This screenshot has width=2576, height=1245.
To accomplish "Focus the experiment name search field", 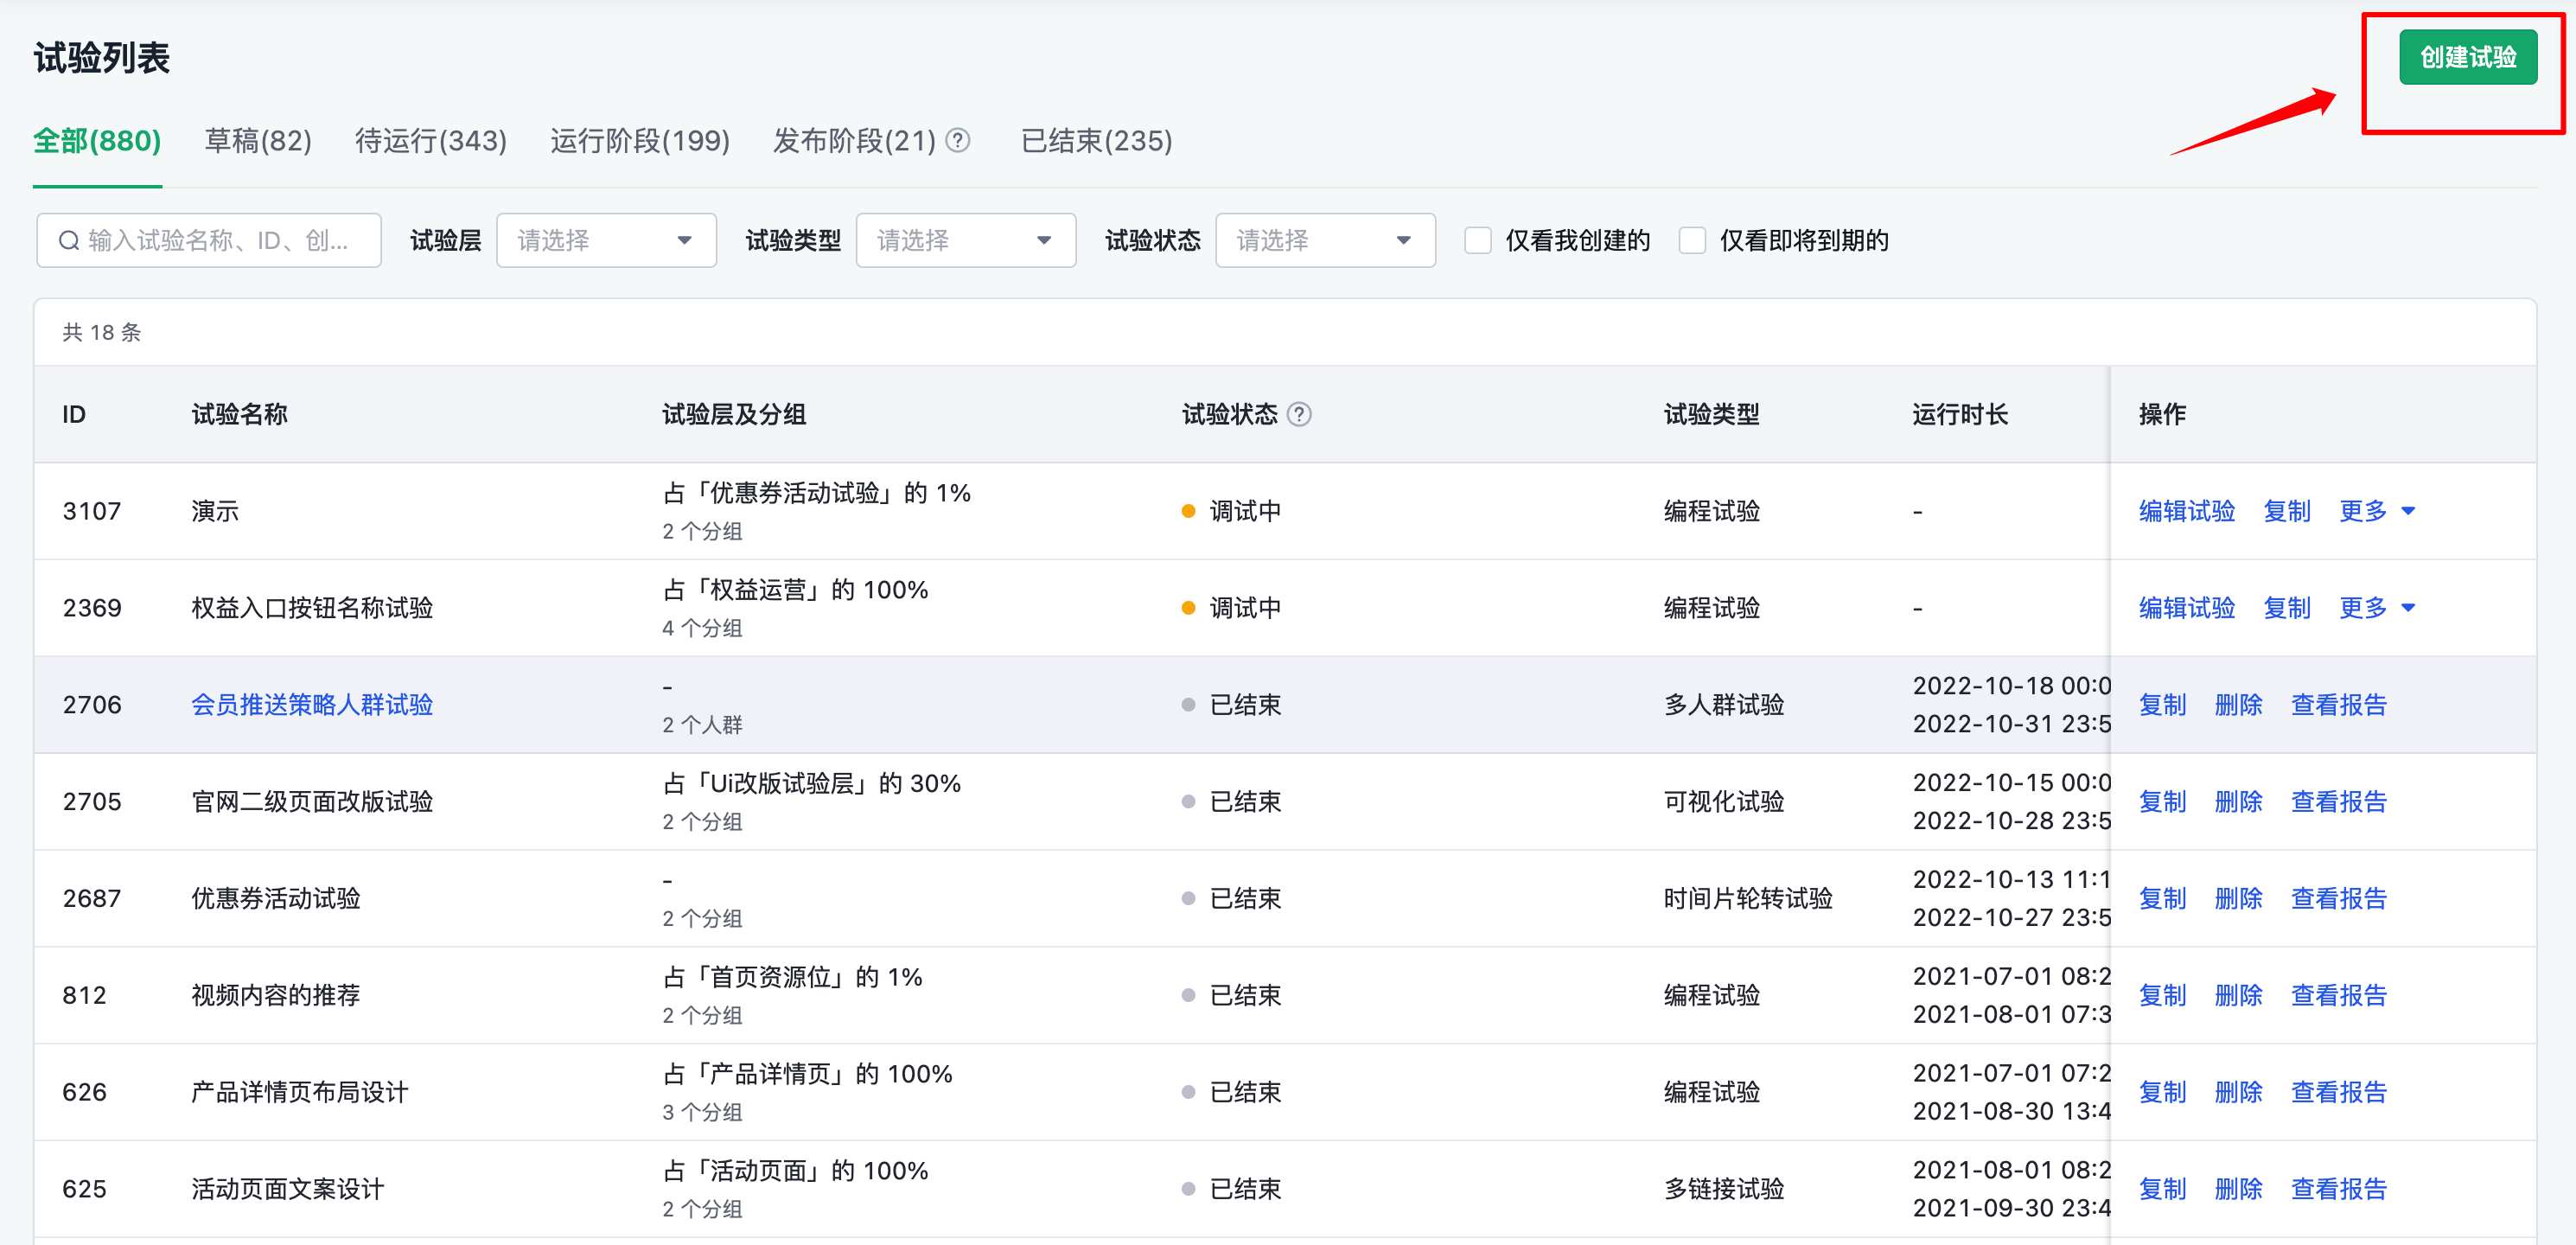I will (x=220, y=241).
